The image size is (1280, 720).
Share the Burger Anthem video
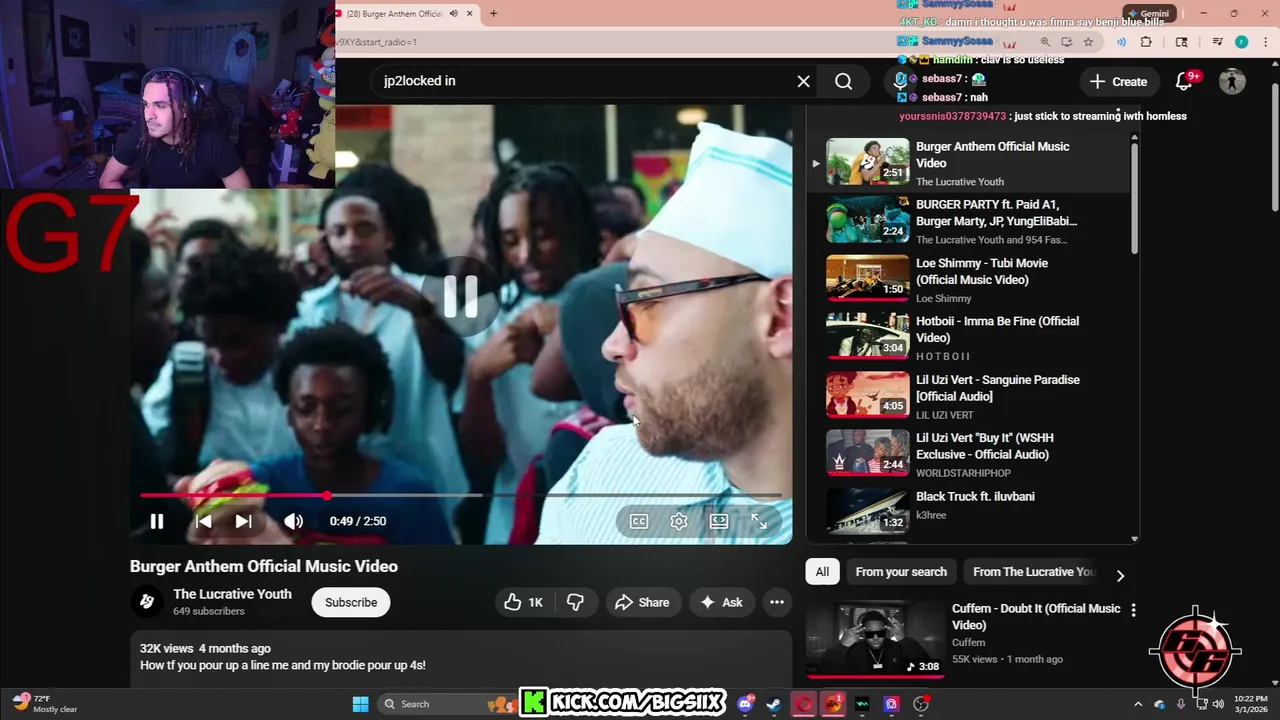pyautogui.click(x=642, y=602)
